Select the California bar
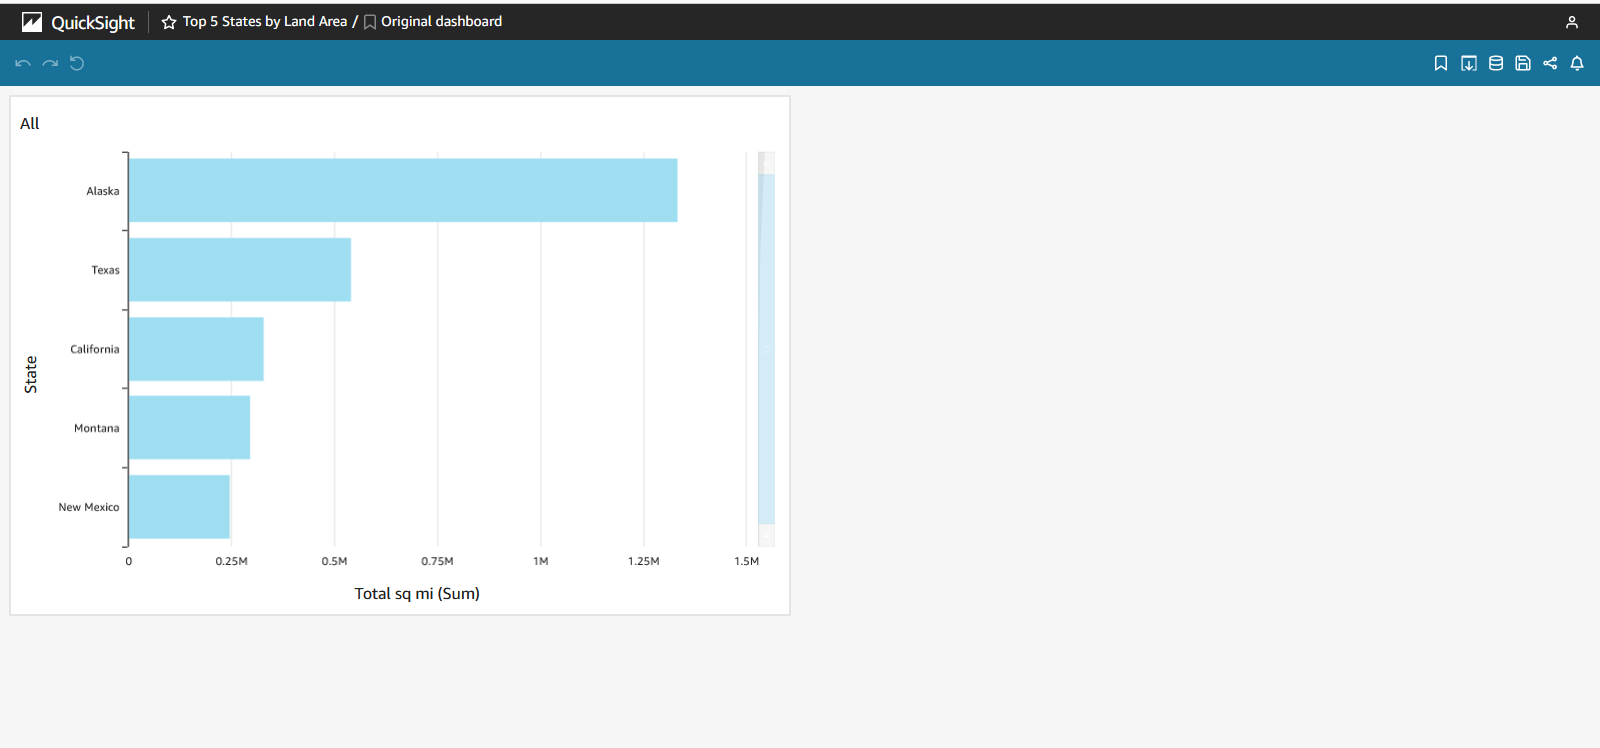 pos(196,349)
